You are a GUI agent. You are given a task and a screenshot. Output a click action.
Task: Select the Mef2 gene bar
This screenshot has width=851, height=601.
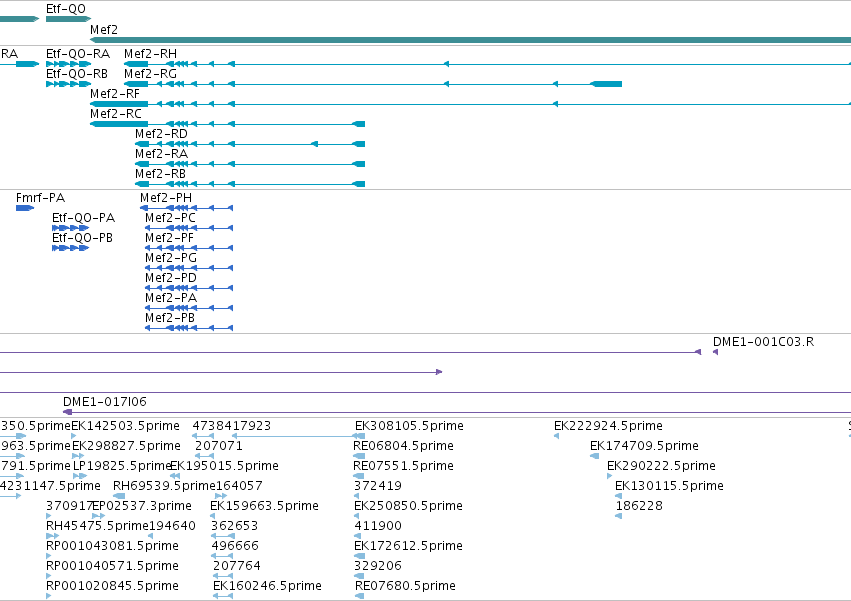[471, 40]
